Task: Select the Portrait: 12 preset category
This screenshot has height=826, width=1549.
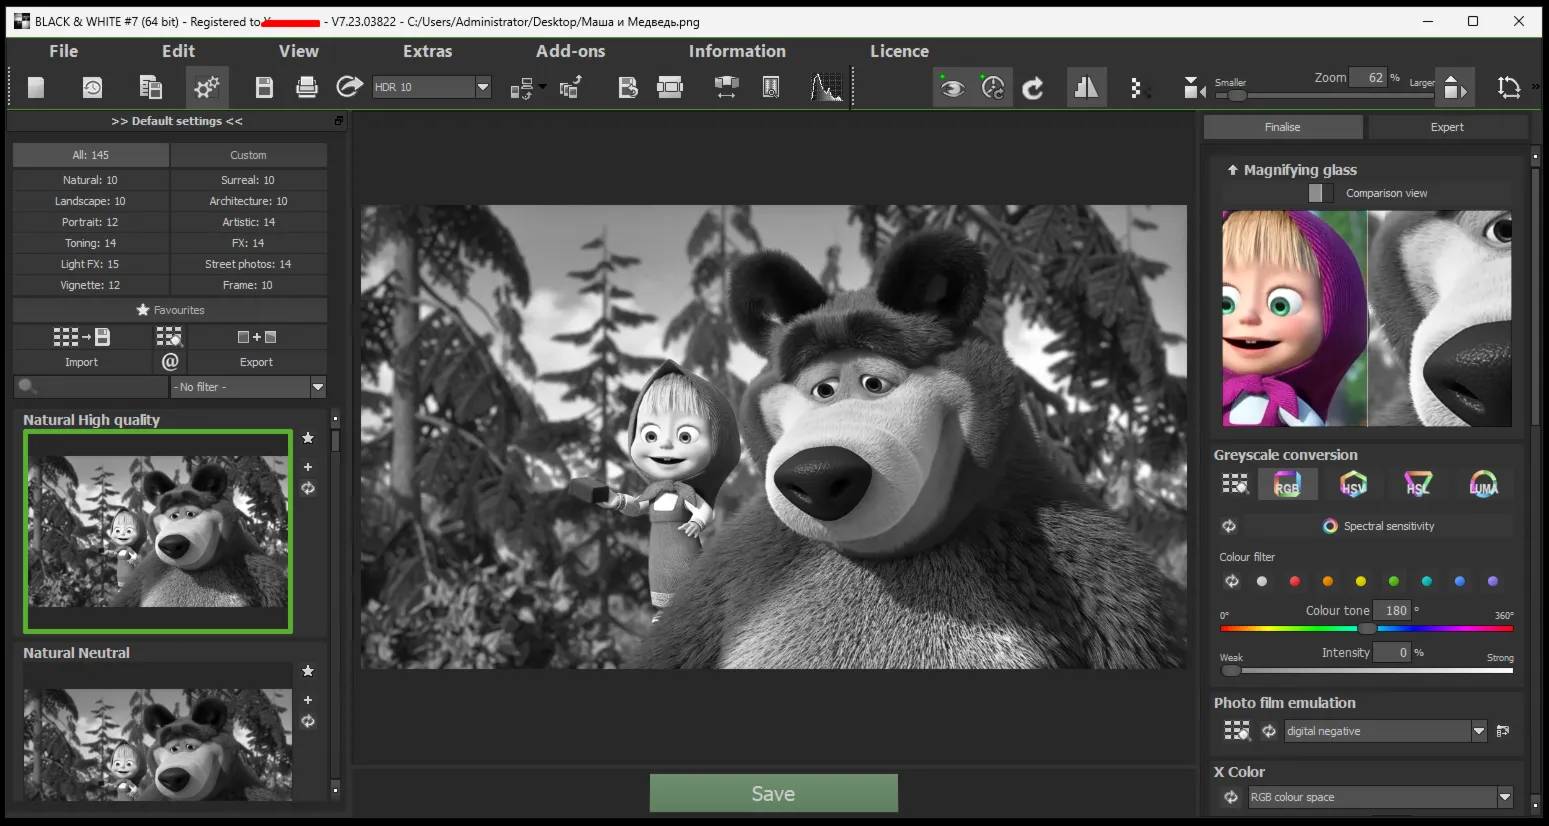Action: (x=91, y=222)
